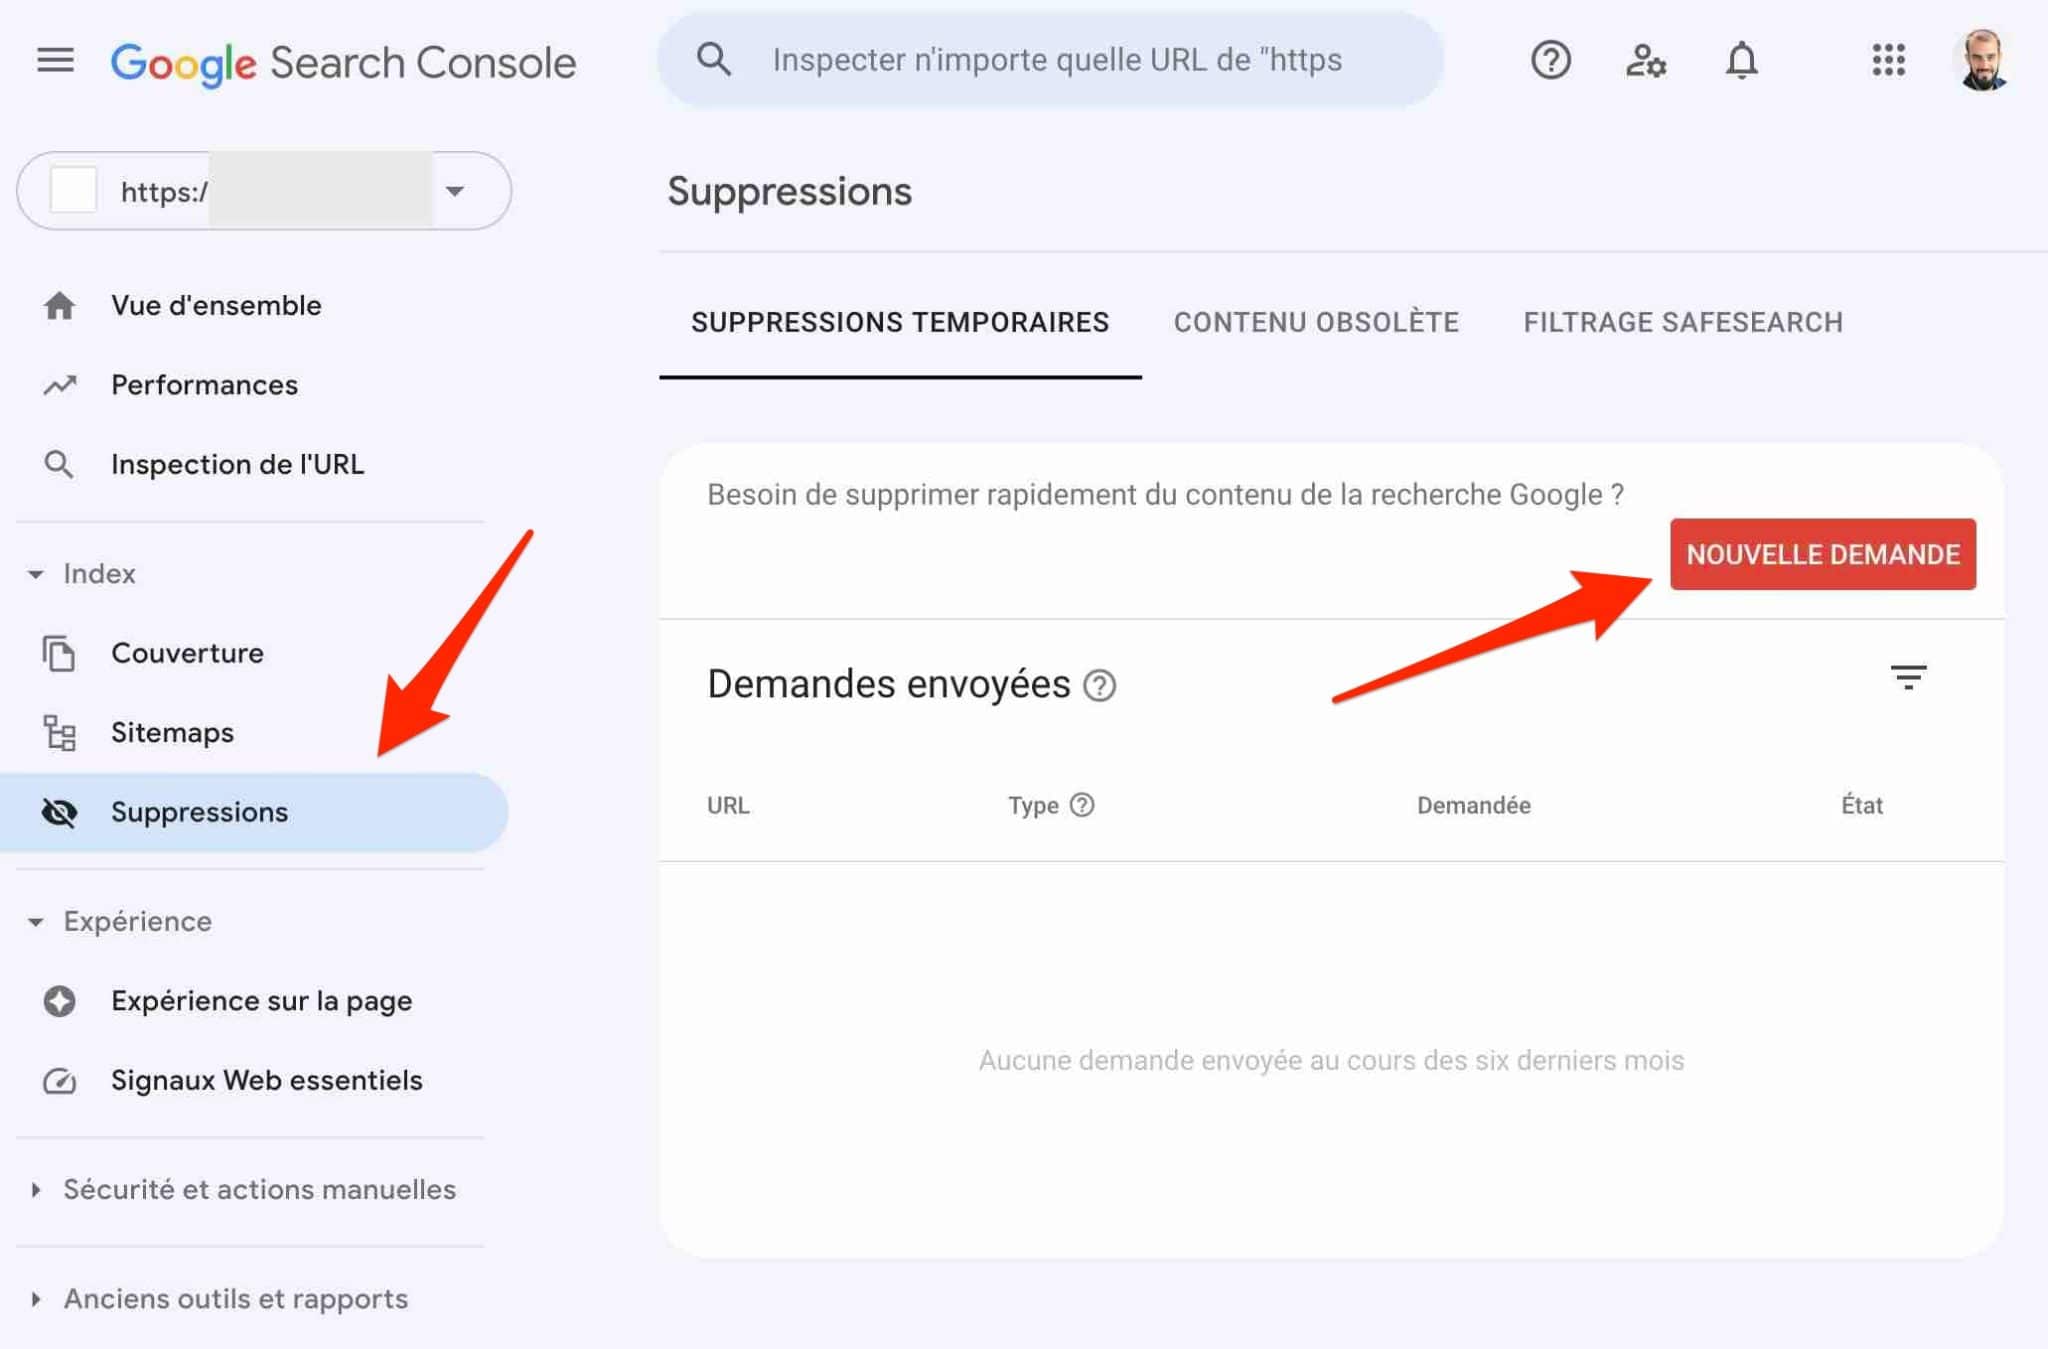
Task: Click the home icon for Vue d'ensemble
Action: [59, 305]
